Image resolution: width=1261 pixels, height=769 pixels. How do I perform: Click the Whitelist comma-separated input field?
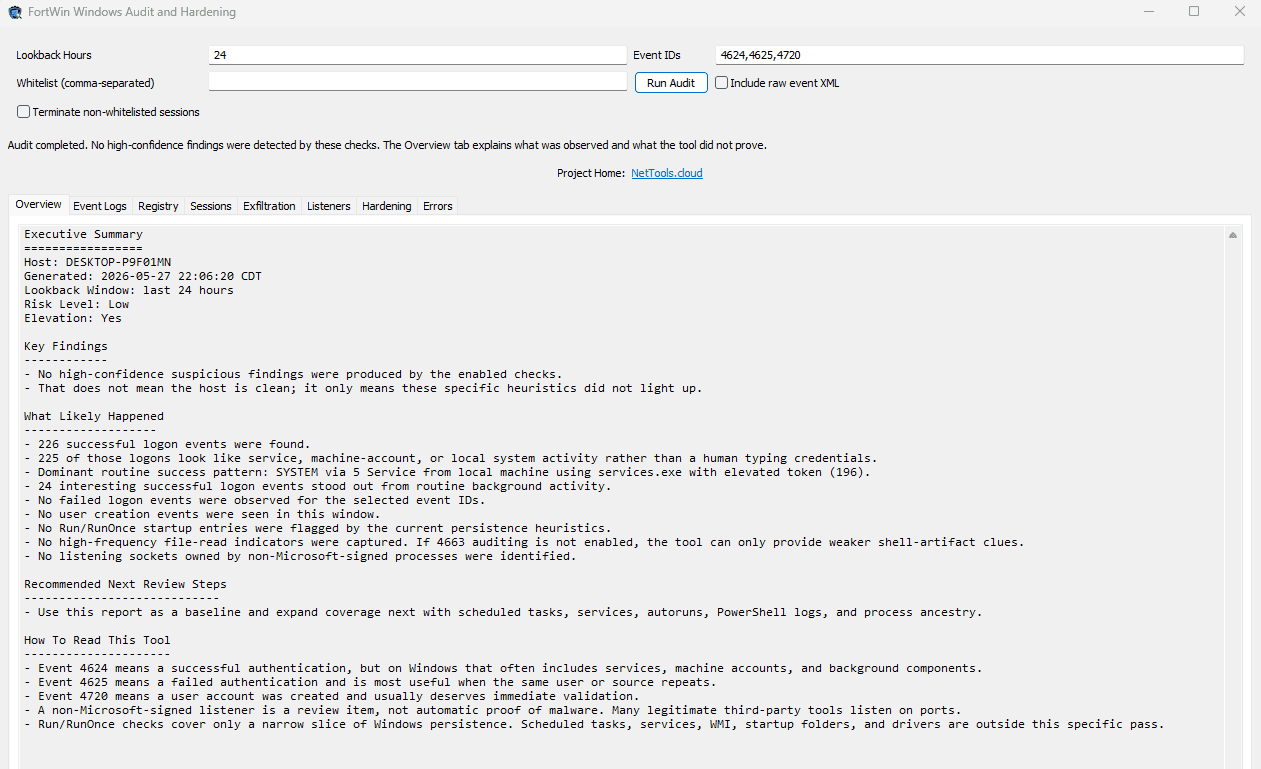coord(417,82)
